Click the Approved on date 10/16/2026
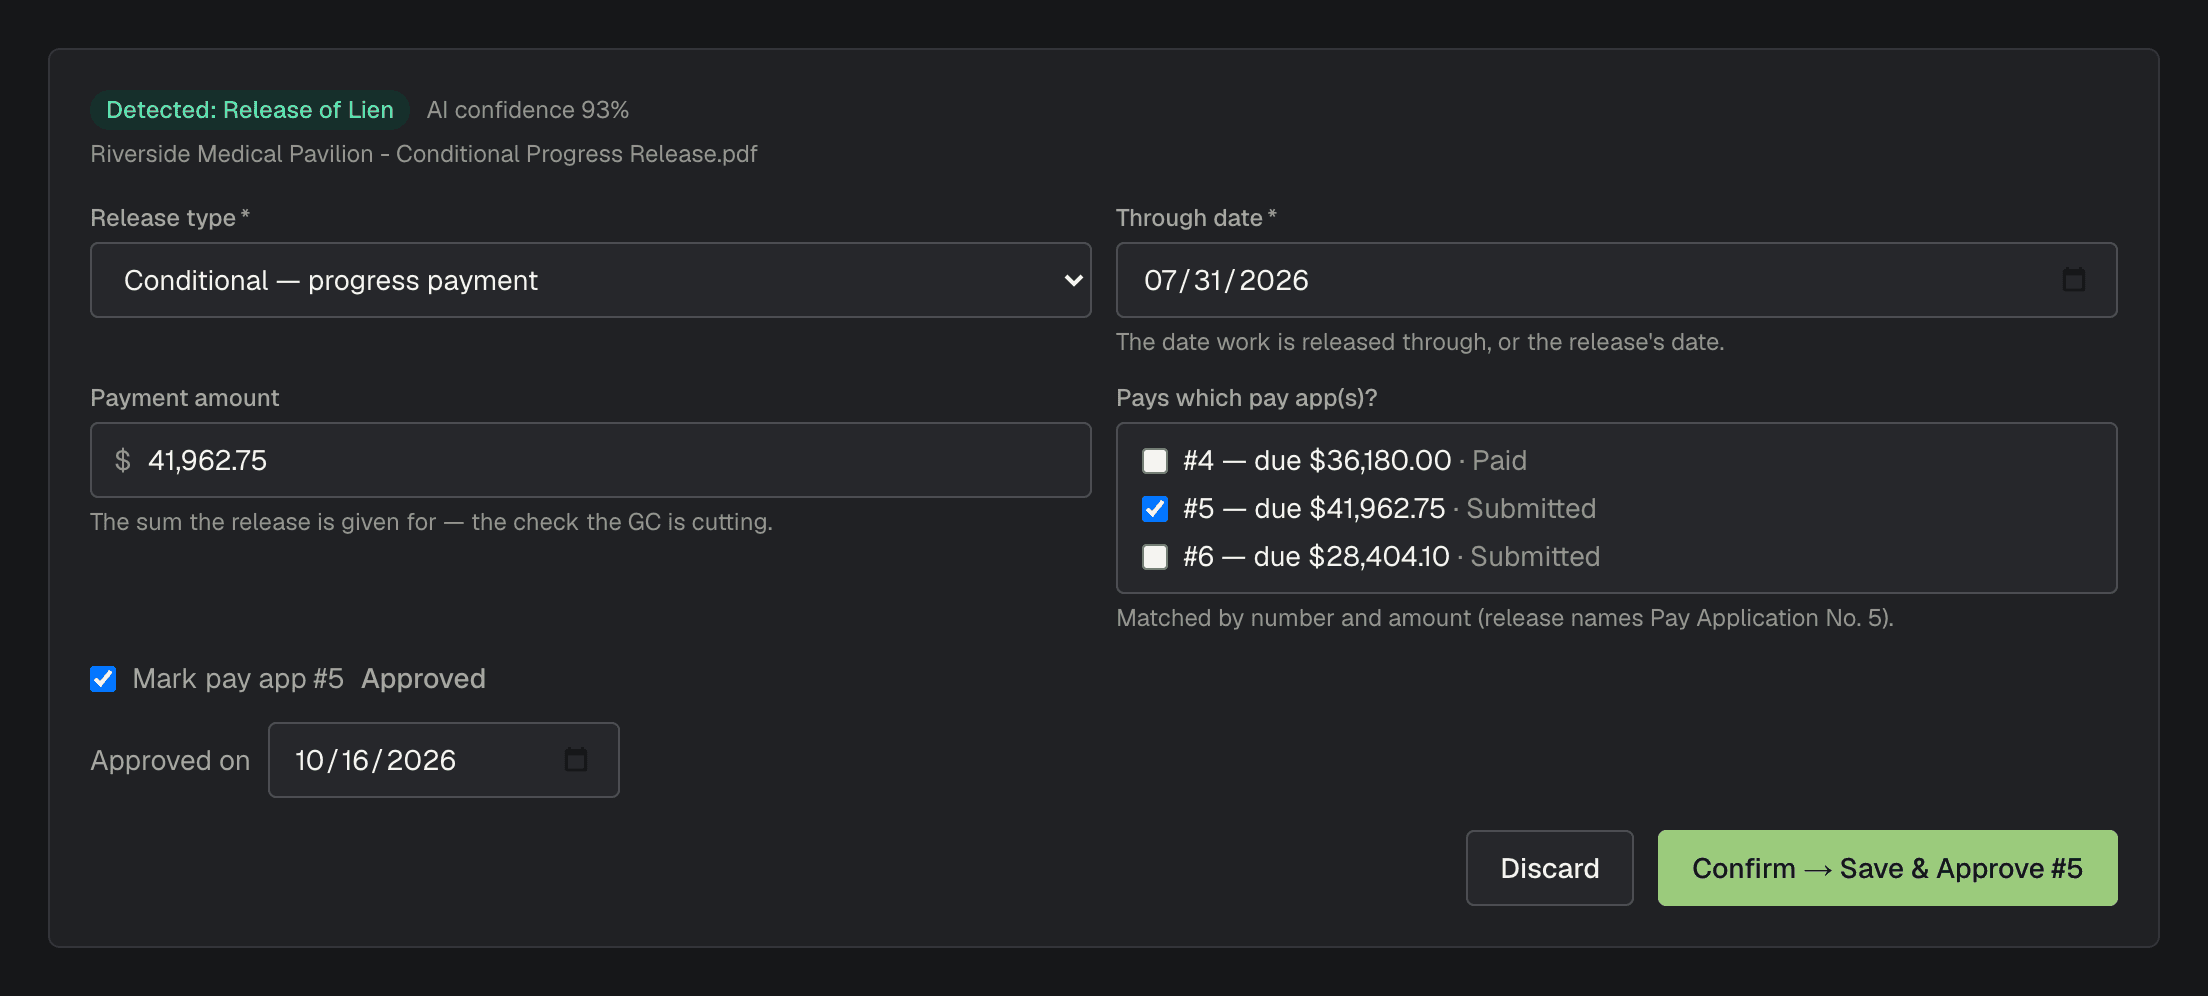 pos(444,760)
